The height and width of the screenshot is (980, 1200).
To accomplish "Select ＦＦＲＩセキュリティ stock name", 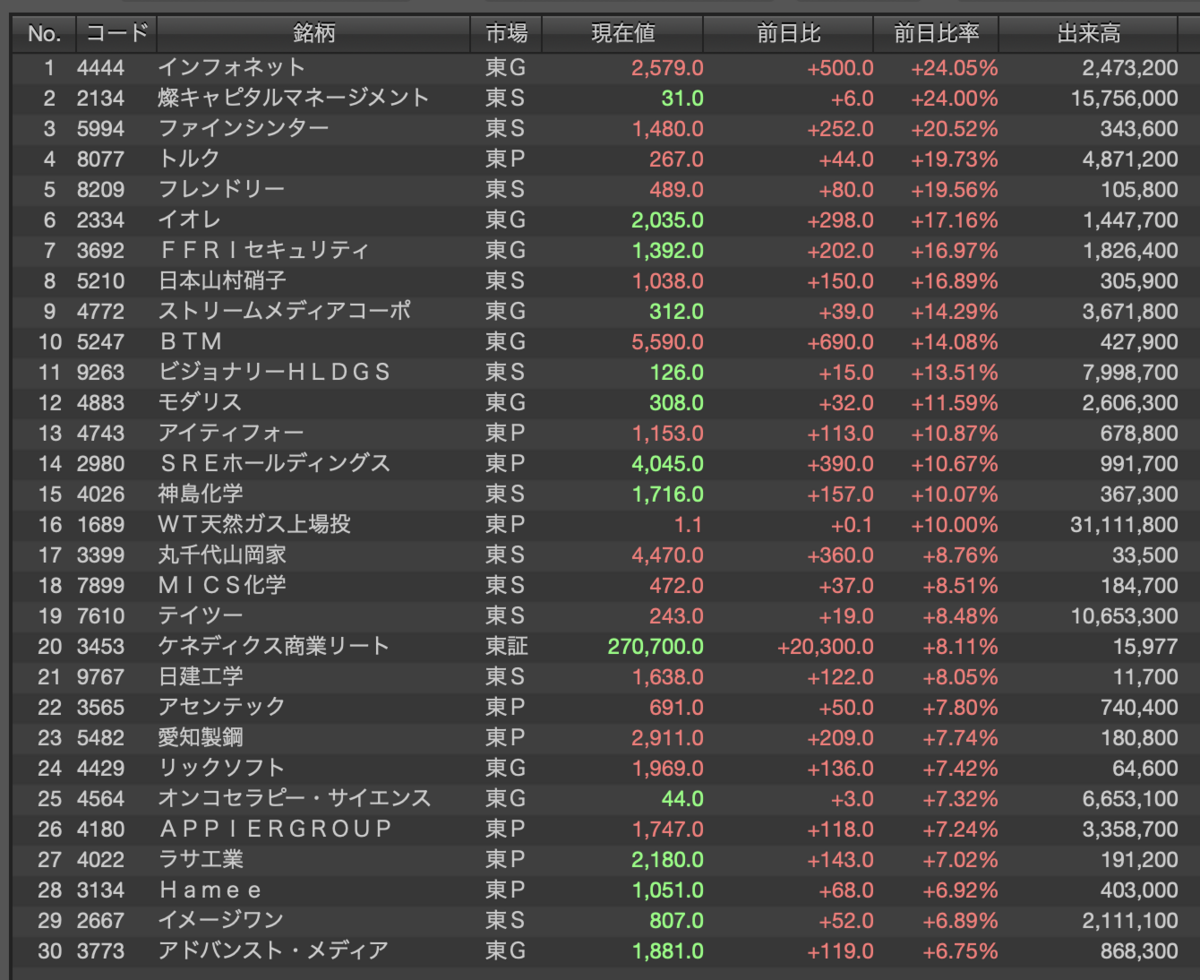I will coord(264,251).
